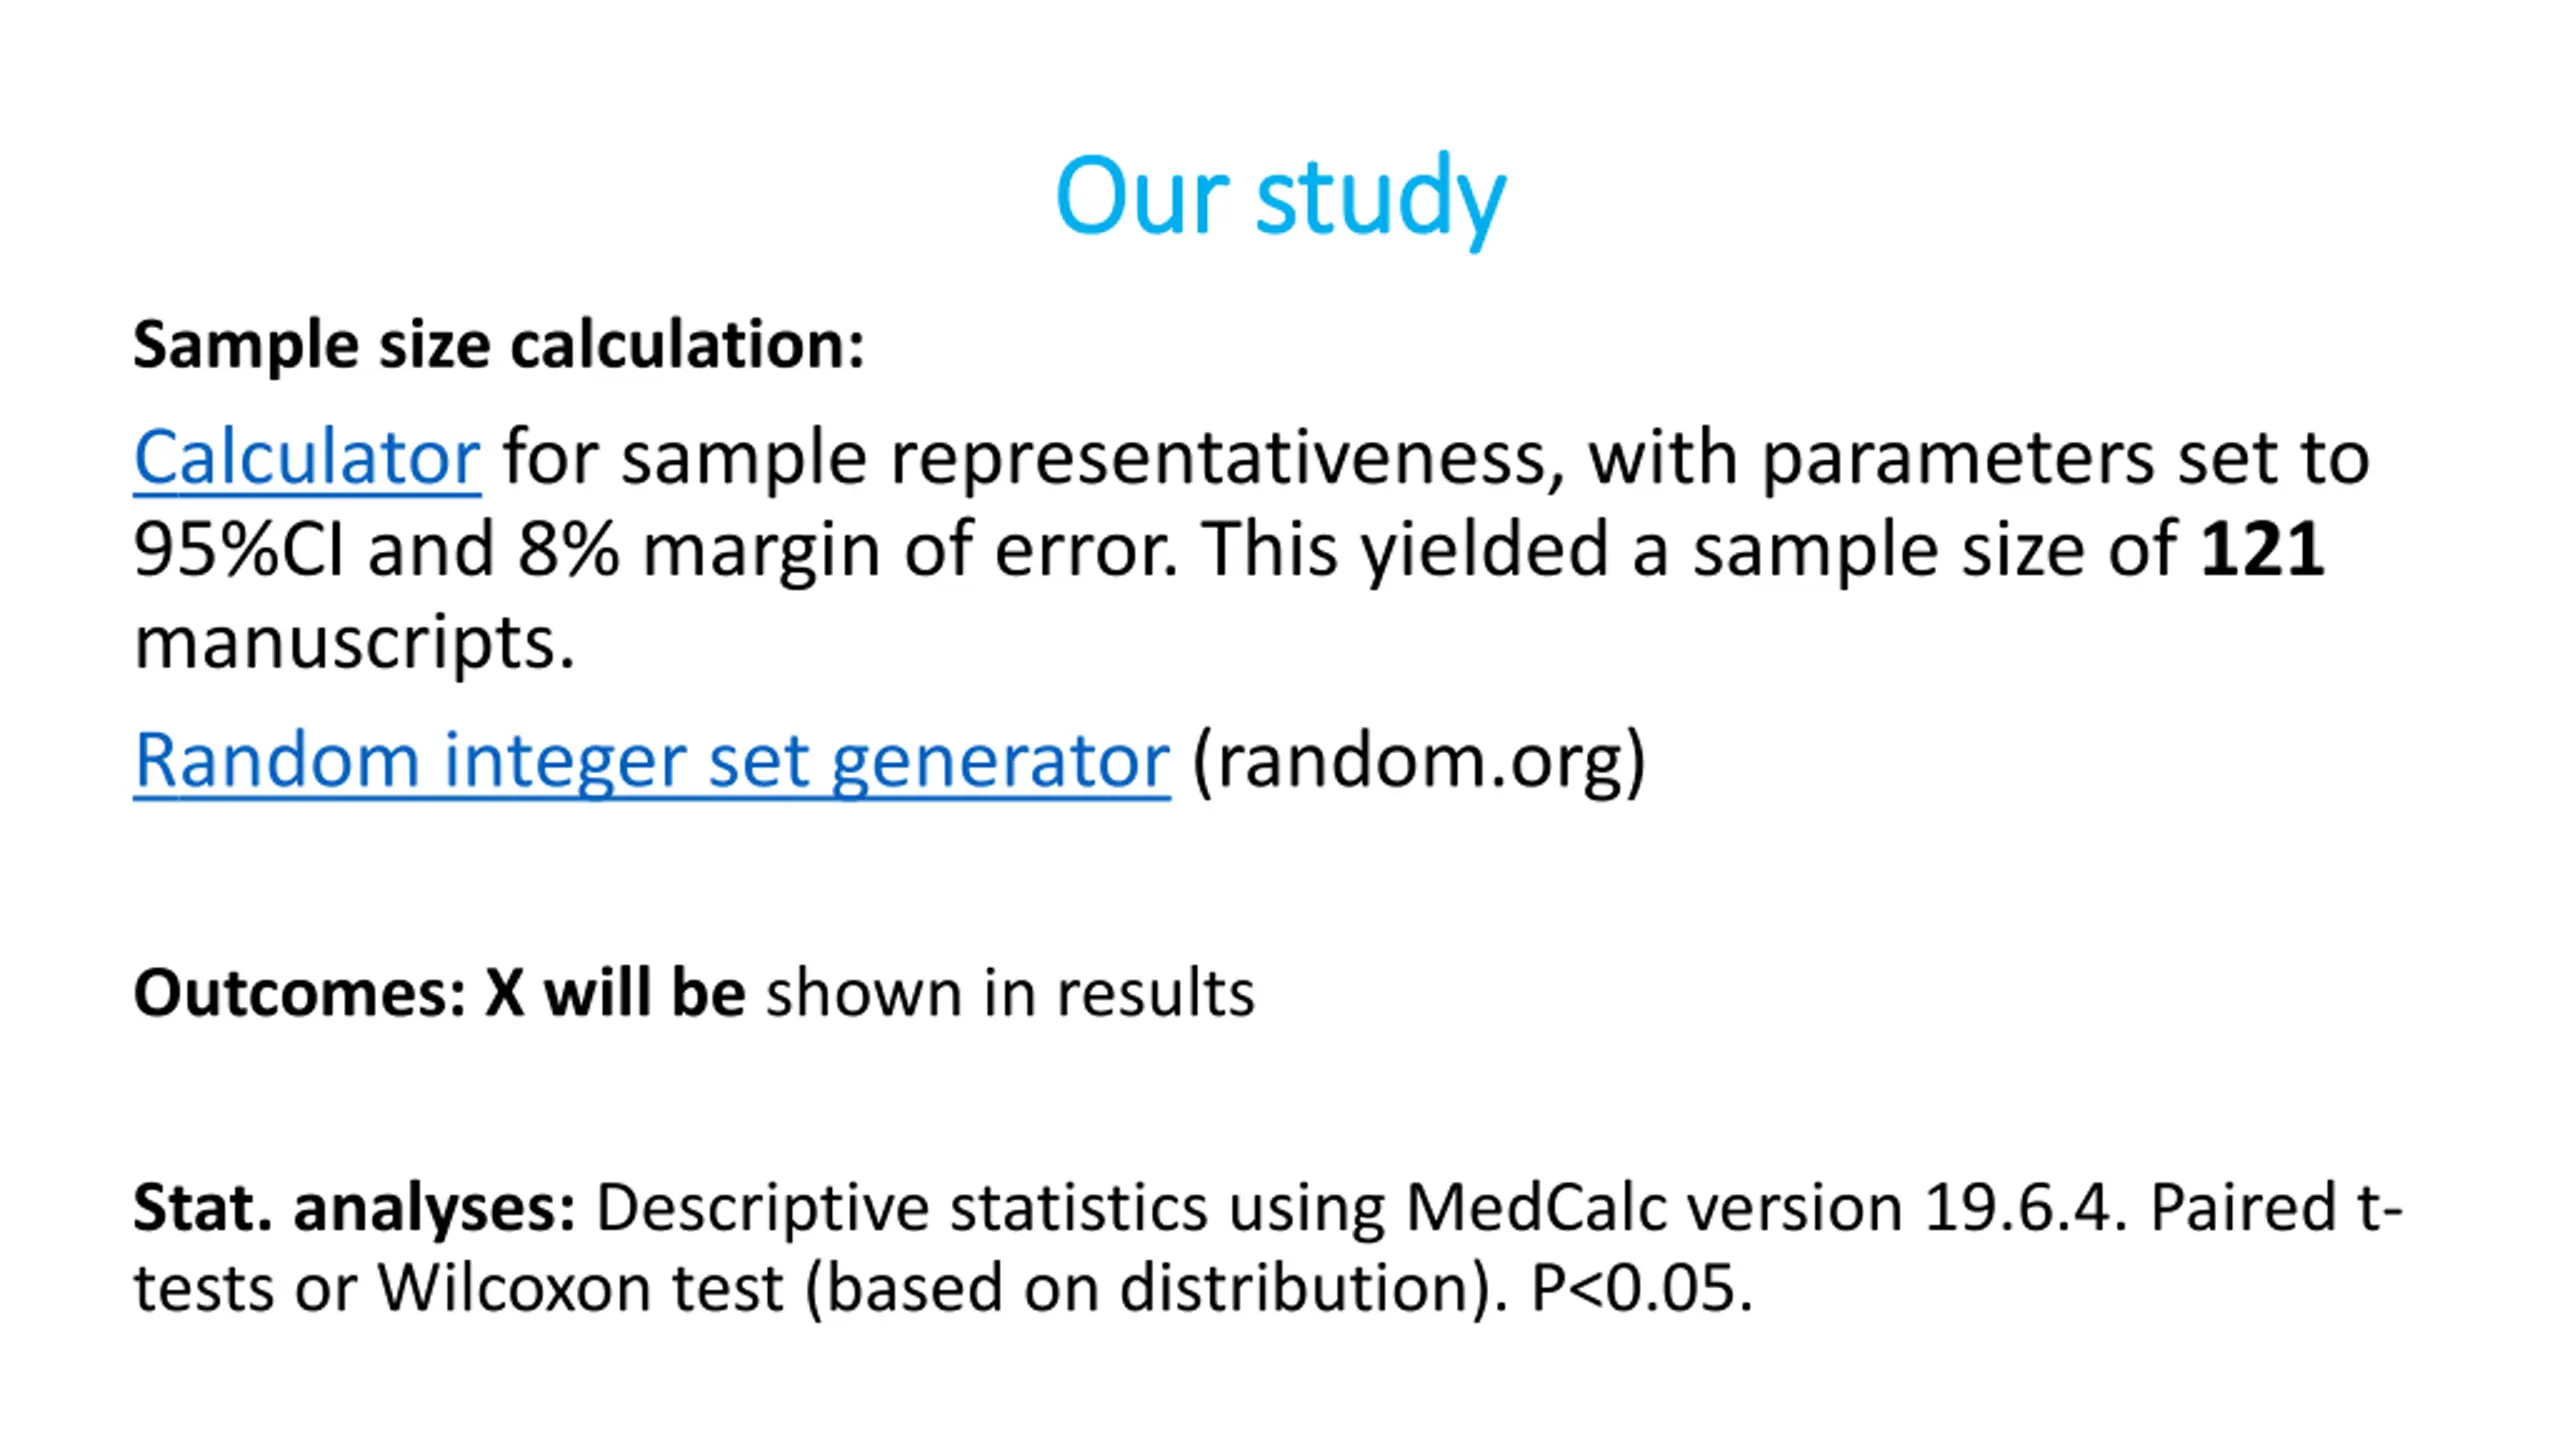The height and width of the screenshot is (1440, 2560).
Task: Click the word 'MedCalc' in the text
Action: click(x=1536, y=1208)
